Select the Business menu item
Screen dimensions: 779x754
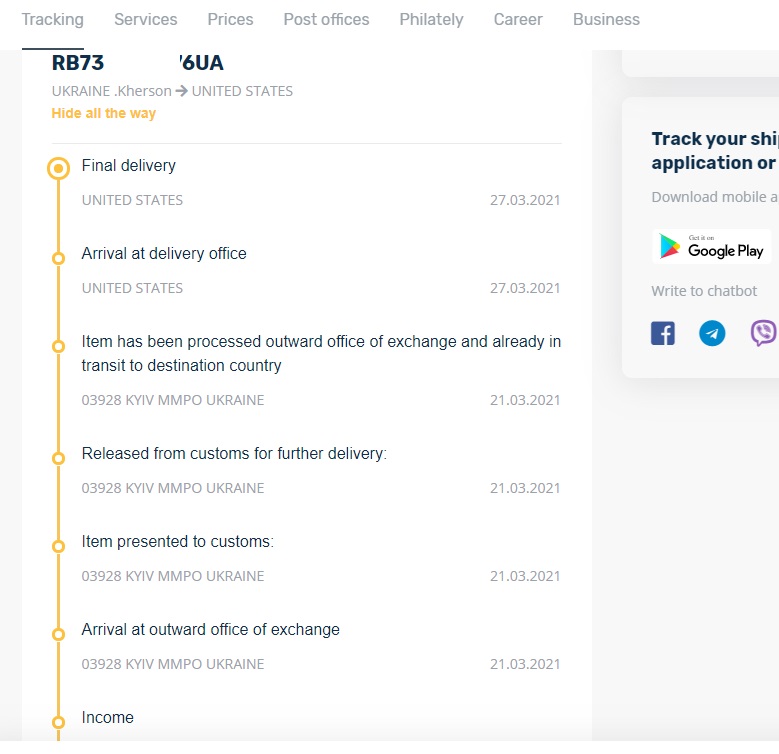point(606,19)
